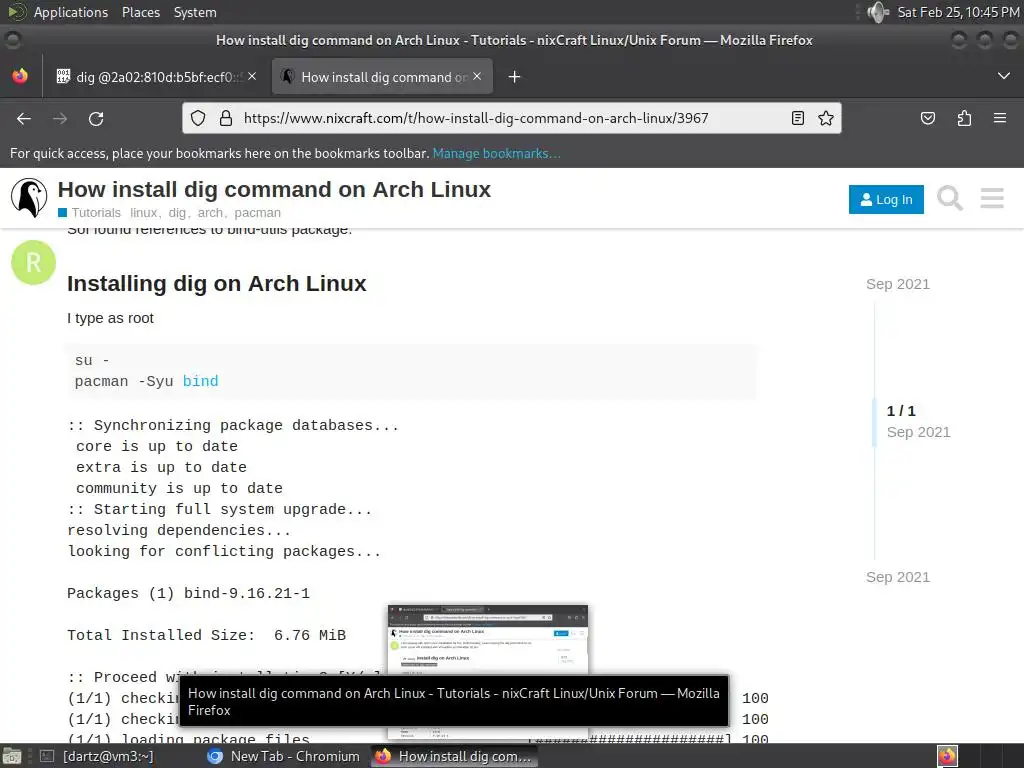Click the clock 'Sat Feb 25, 10:45 PM'
Screen dimensions: 1024x768
click(x=958, y=12)
